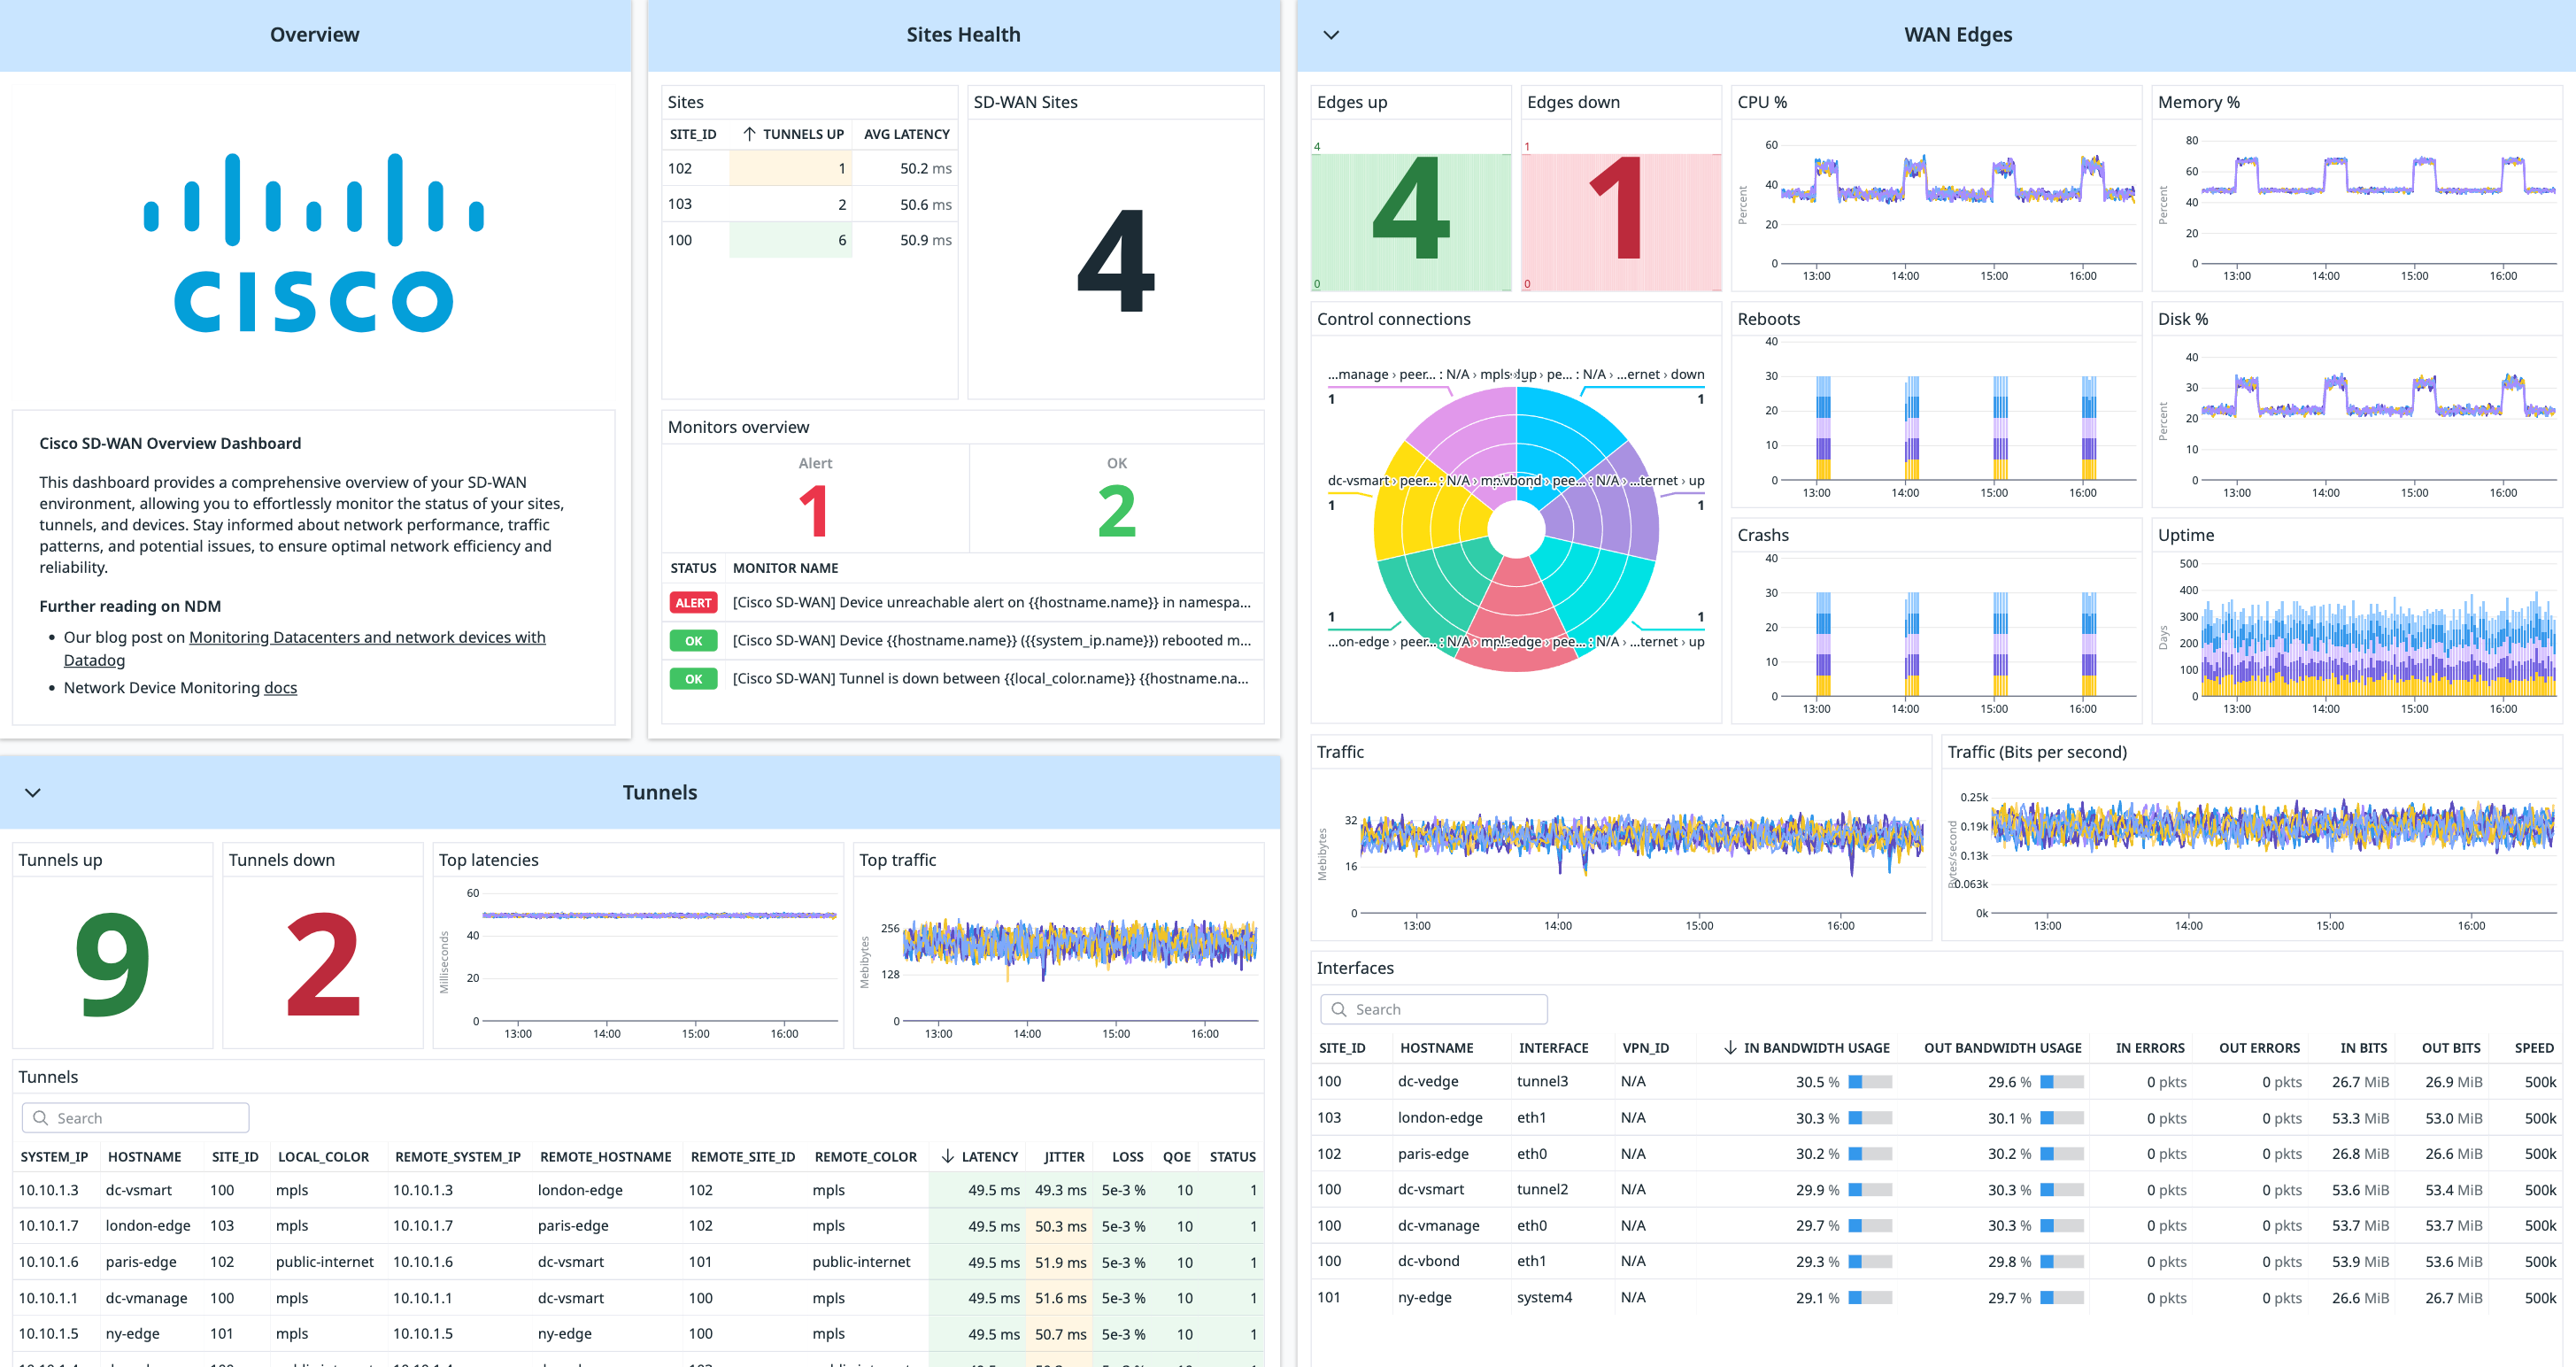Click the magnifier icon in the Tunnels search box

41,1117
